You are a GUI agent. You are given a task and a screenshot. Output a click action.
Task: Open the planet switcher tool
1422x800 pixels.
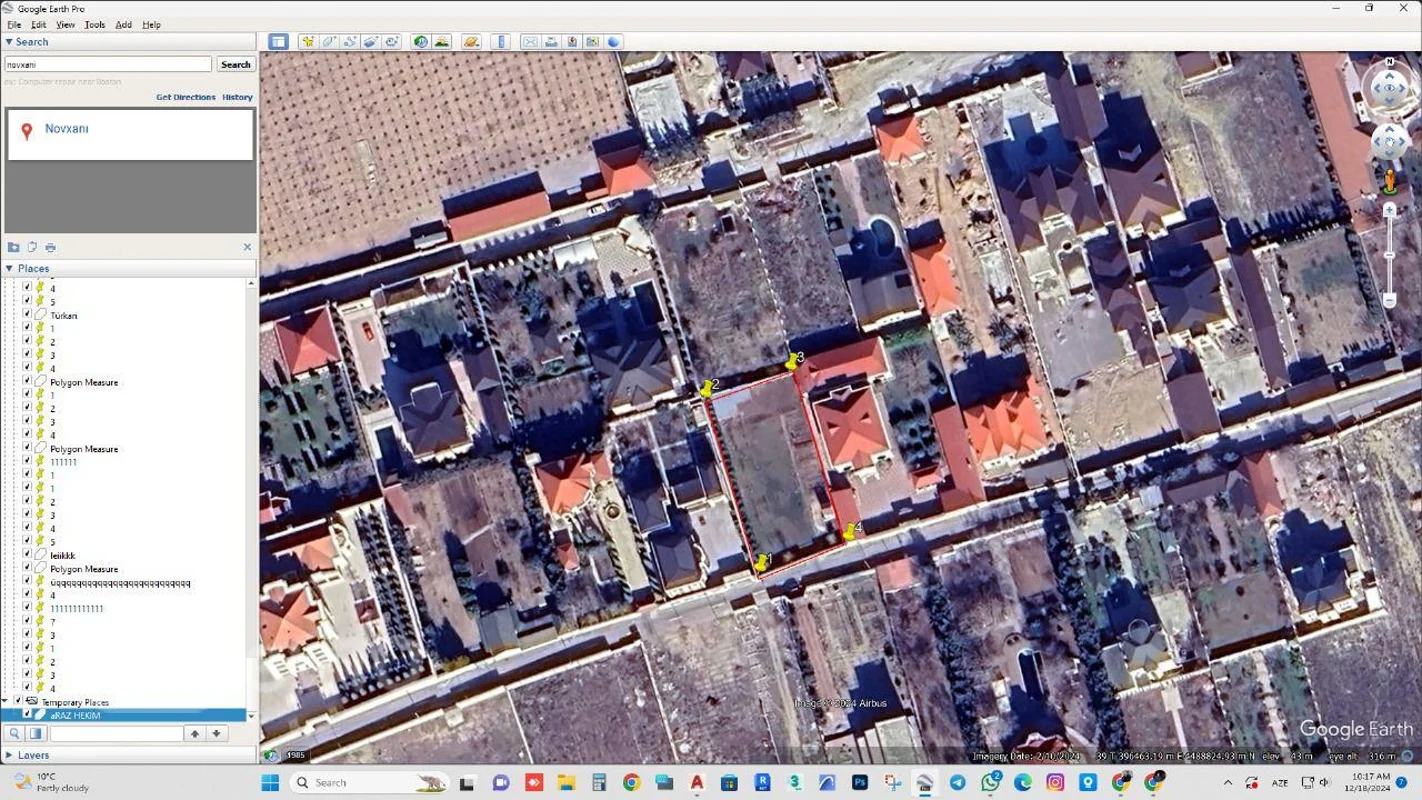[472, 42]
